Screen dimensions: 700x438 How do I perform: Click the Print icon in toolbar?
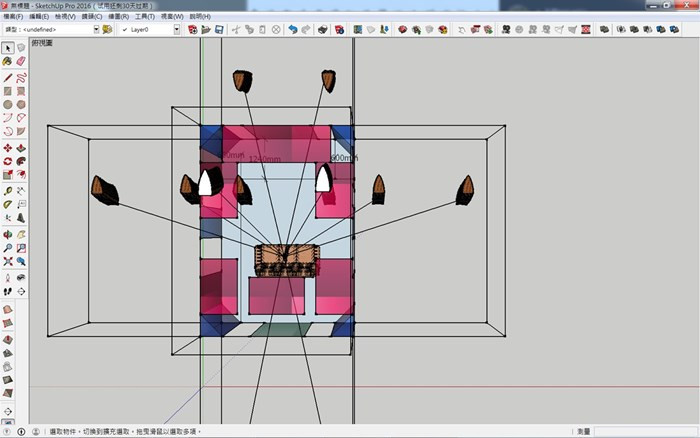coord(322,30)
